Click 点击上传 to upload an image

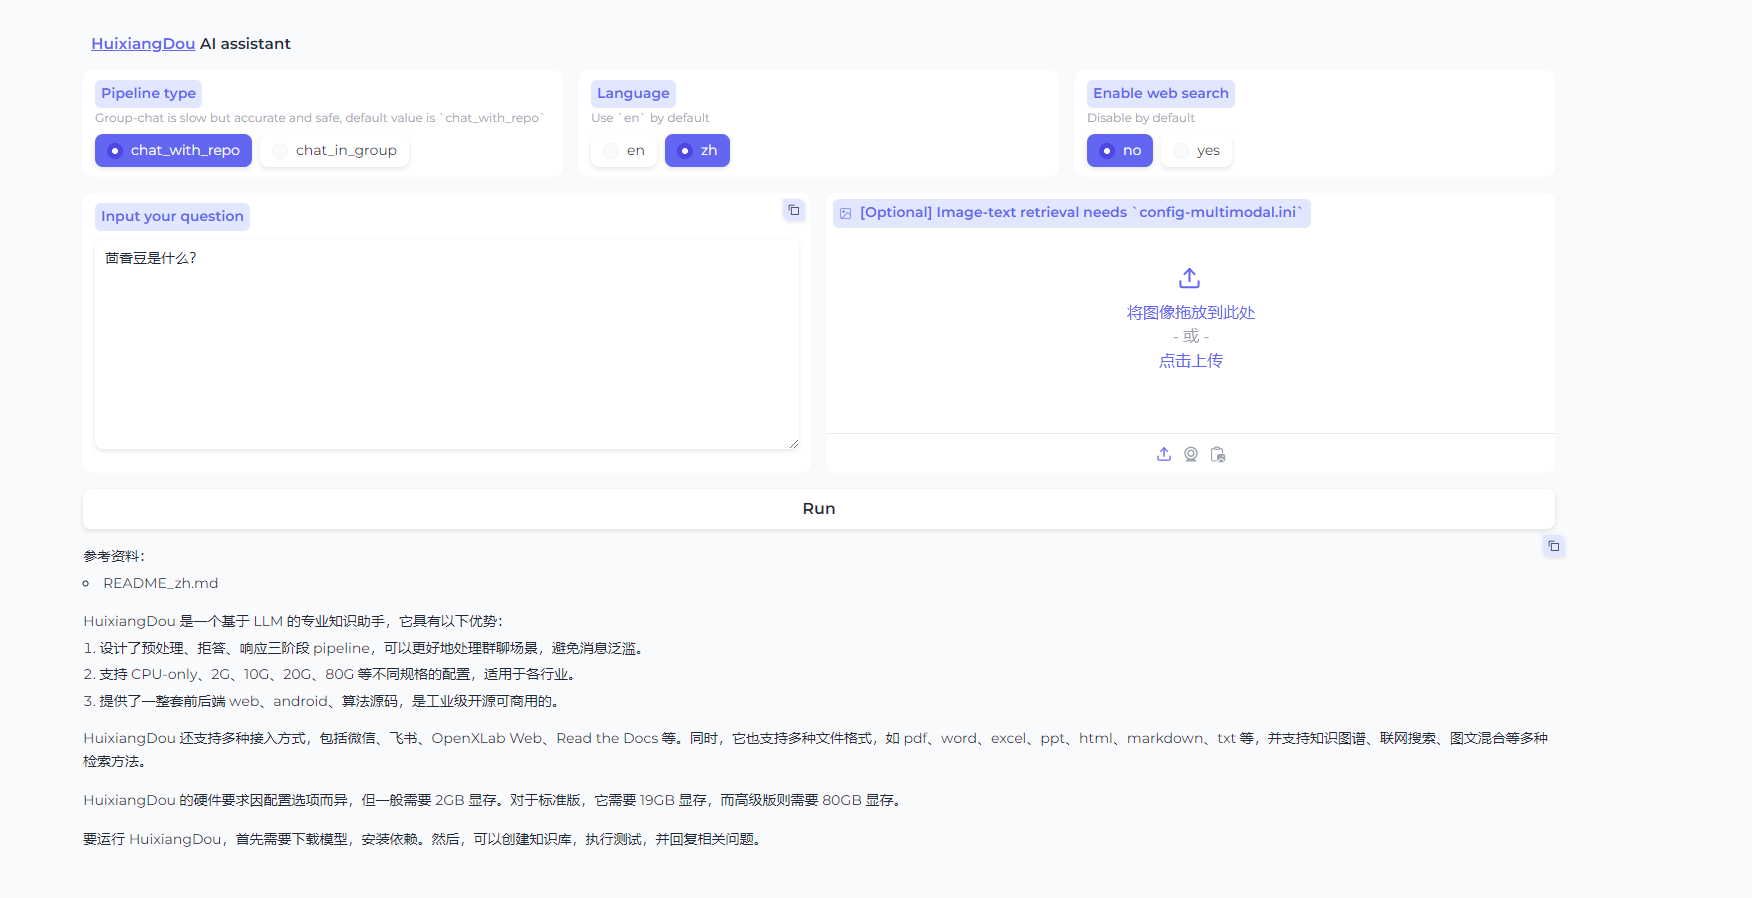(1190, 361)
